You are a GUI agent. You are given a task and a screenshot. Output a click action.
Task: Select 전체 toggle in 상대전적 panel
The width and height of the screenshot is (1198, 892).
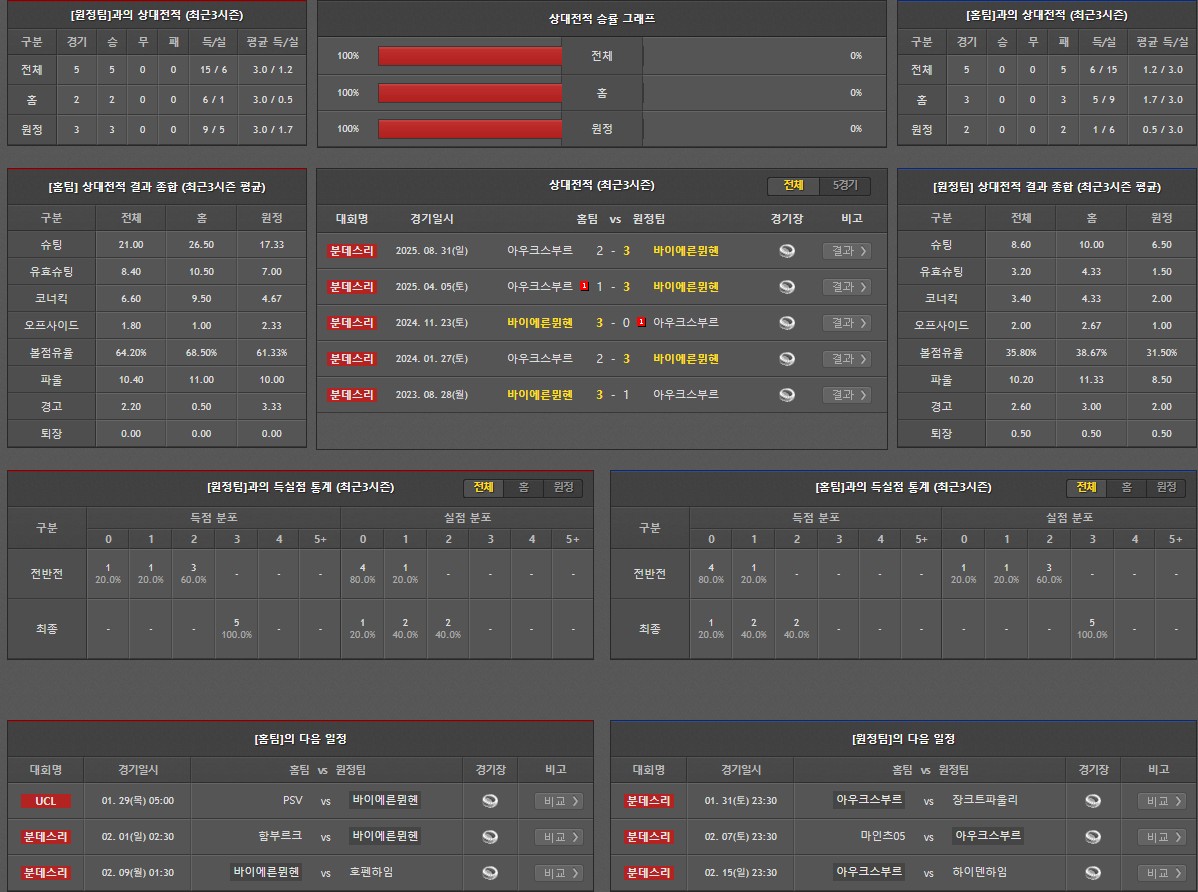(793, 186)
